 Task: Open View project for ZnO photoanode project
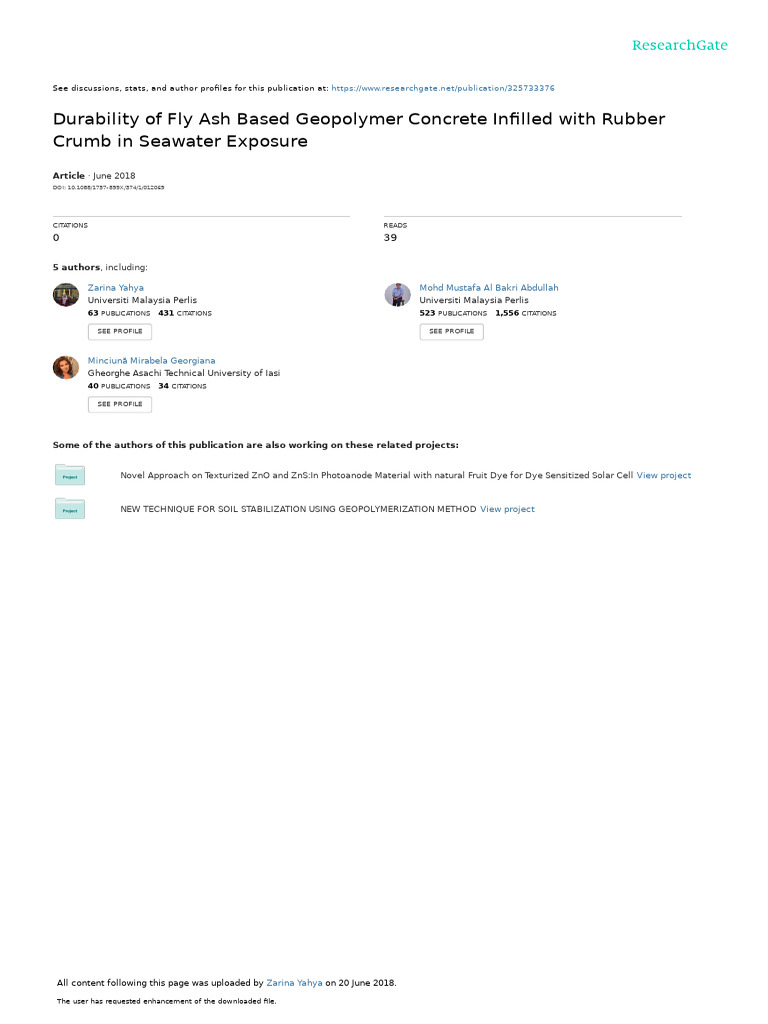click(x=664, y=476)
